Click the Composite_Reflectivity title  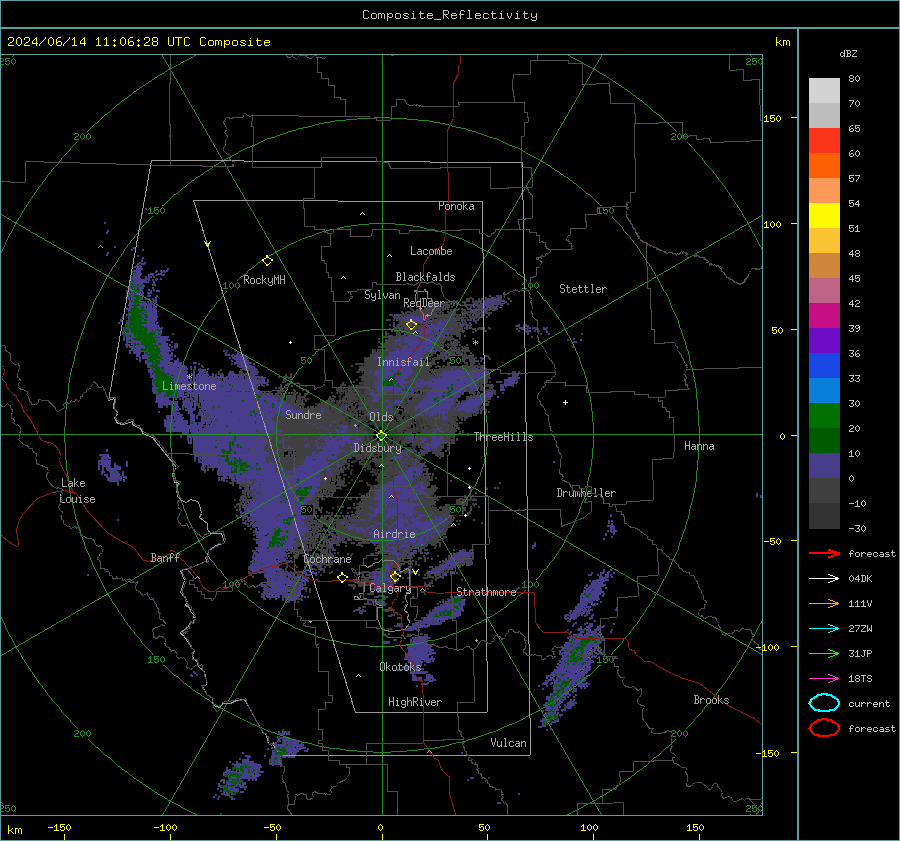click(450, 15)
